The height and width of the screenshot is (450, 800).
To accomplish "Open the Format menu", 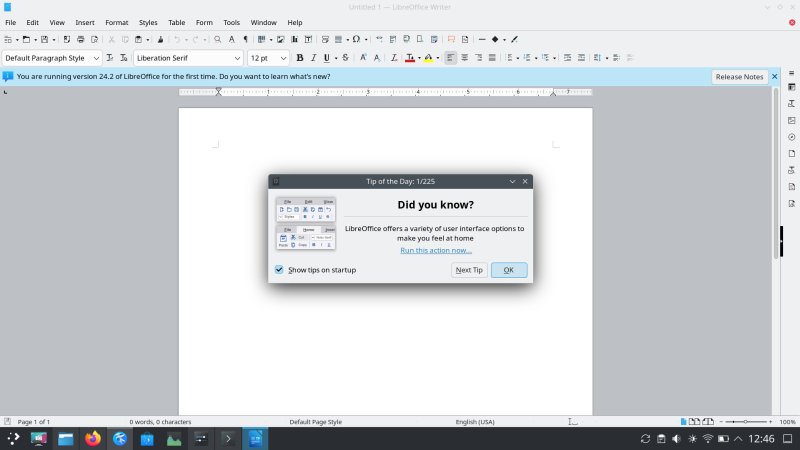I will click(x=117, y=22).
